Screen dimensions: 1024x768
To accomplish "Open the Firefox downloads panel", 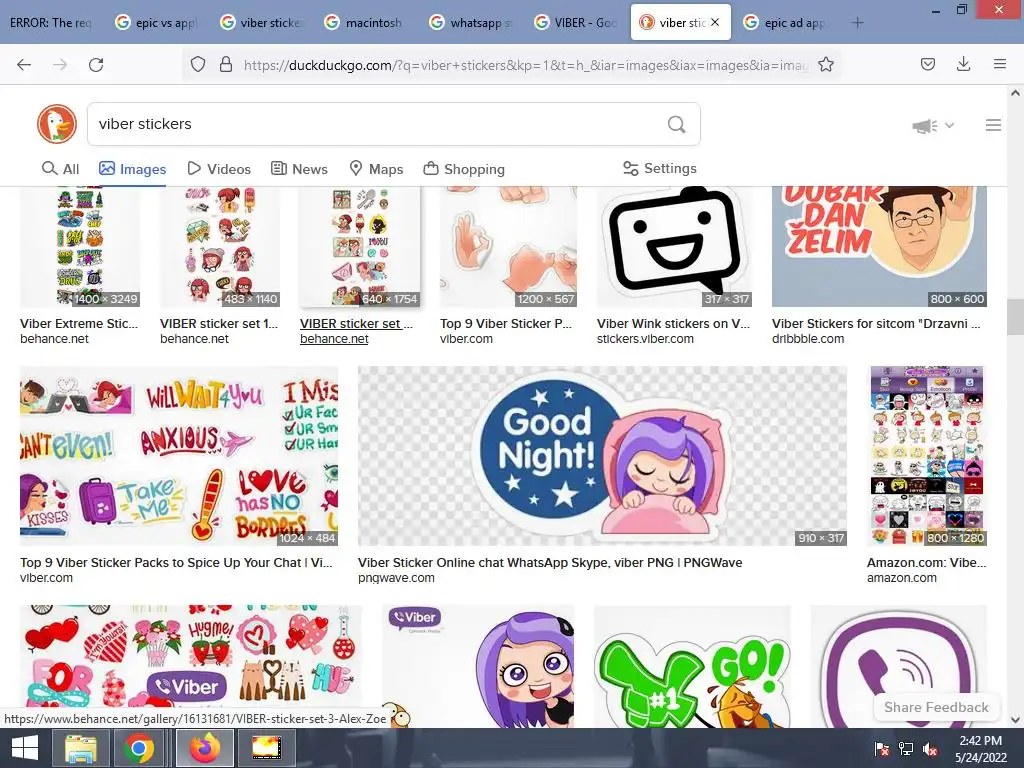I will click(963, 64).
